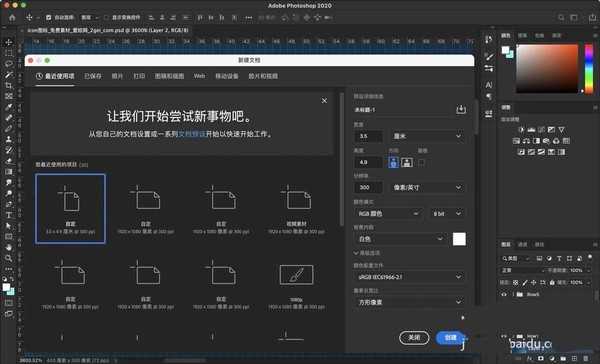The width and height of the screenshot is (600, 364).
Task: Open bit depth dropdown 8 bit
Action: pyautogui.click(x=447, y=214)
